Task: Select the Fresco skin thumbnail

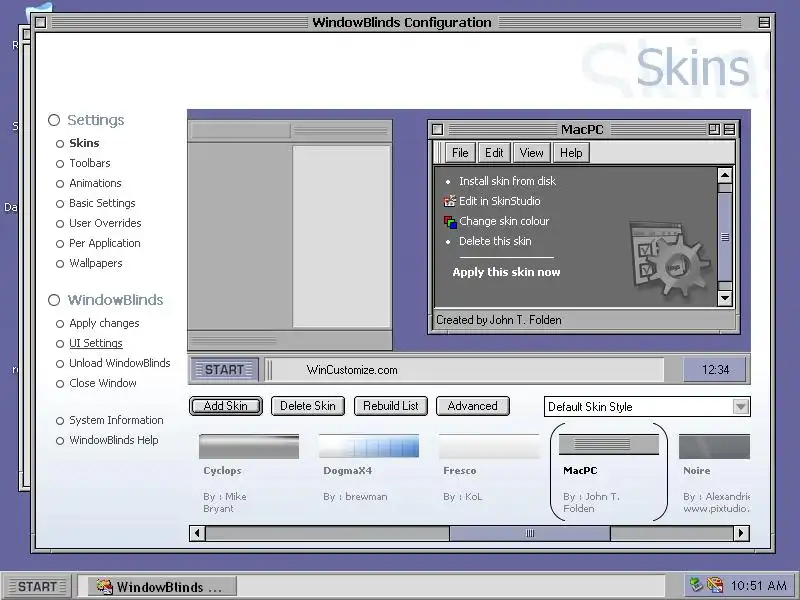Action: click(x=489, y=446)
